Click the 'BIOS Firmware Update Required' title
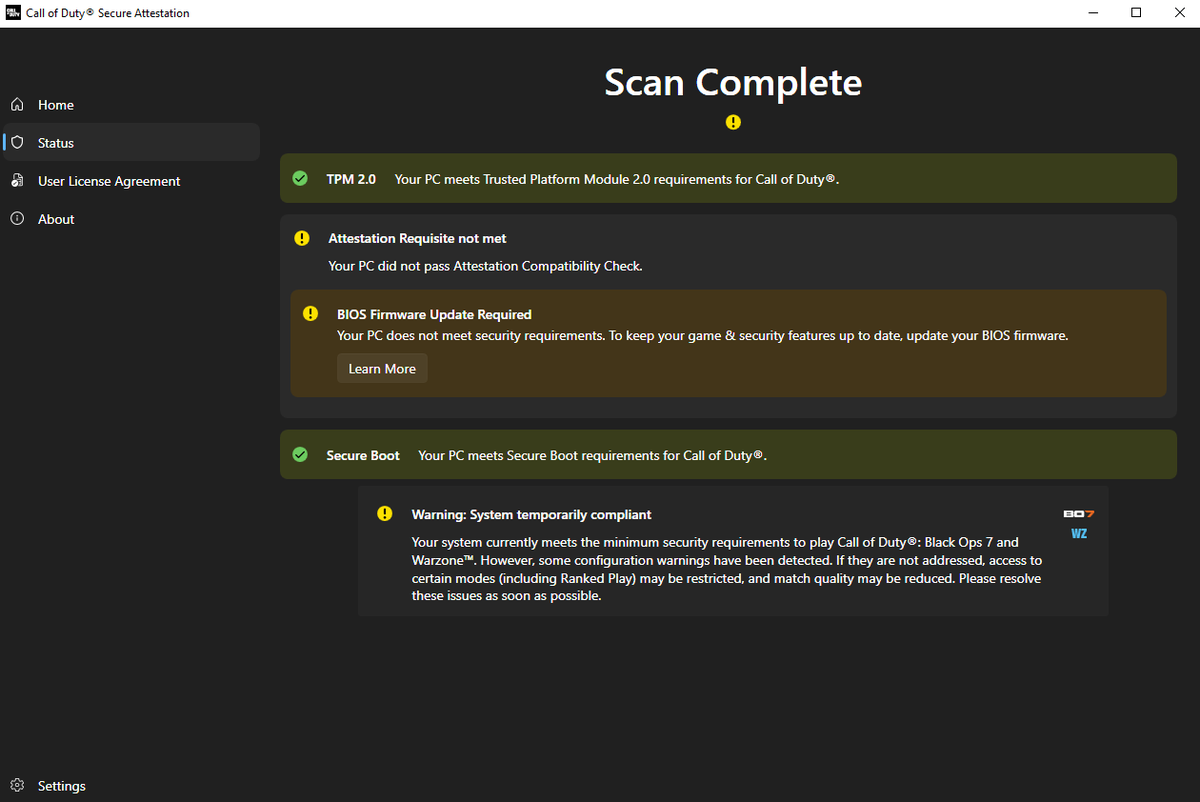Viewport: 1200px width, 802px height. coord(434,314)
